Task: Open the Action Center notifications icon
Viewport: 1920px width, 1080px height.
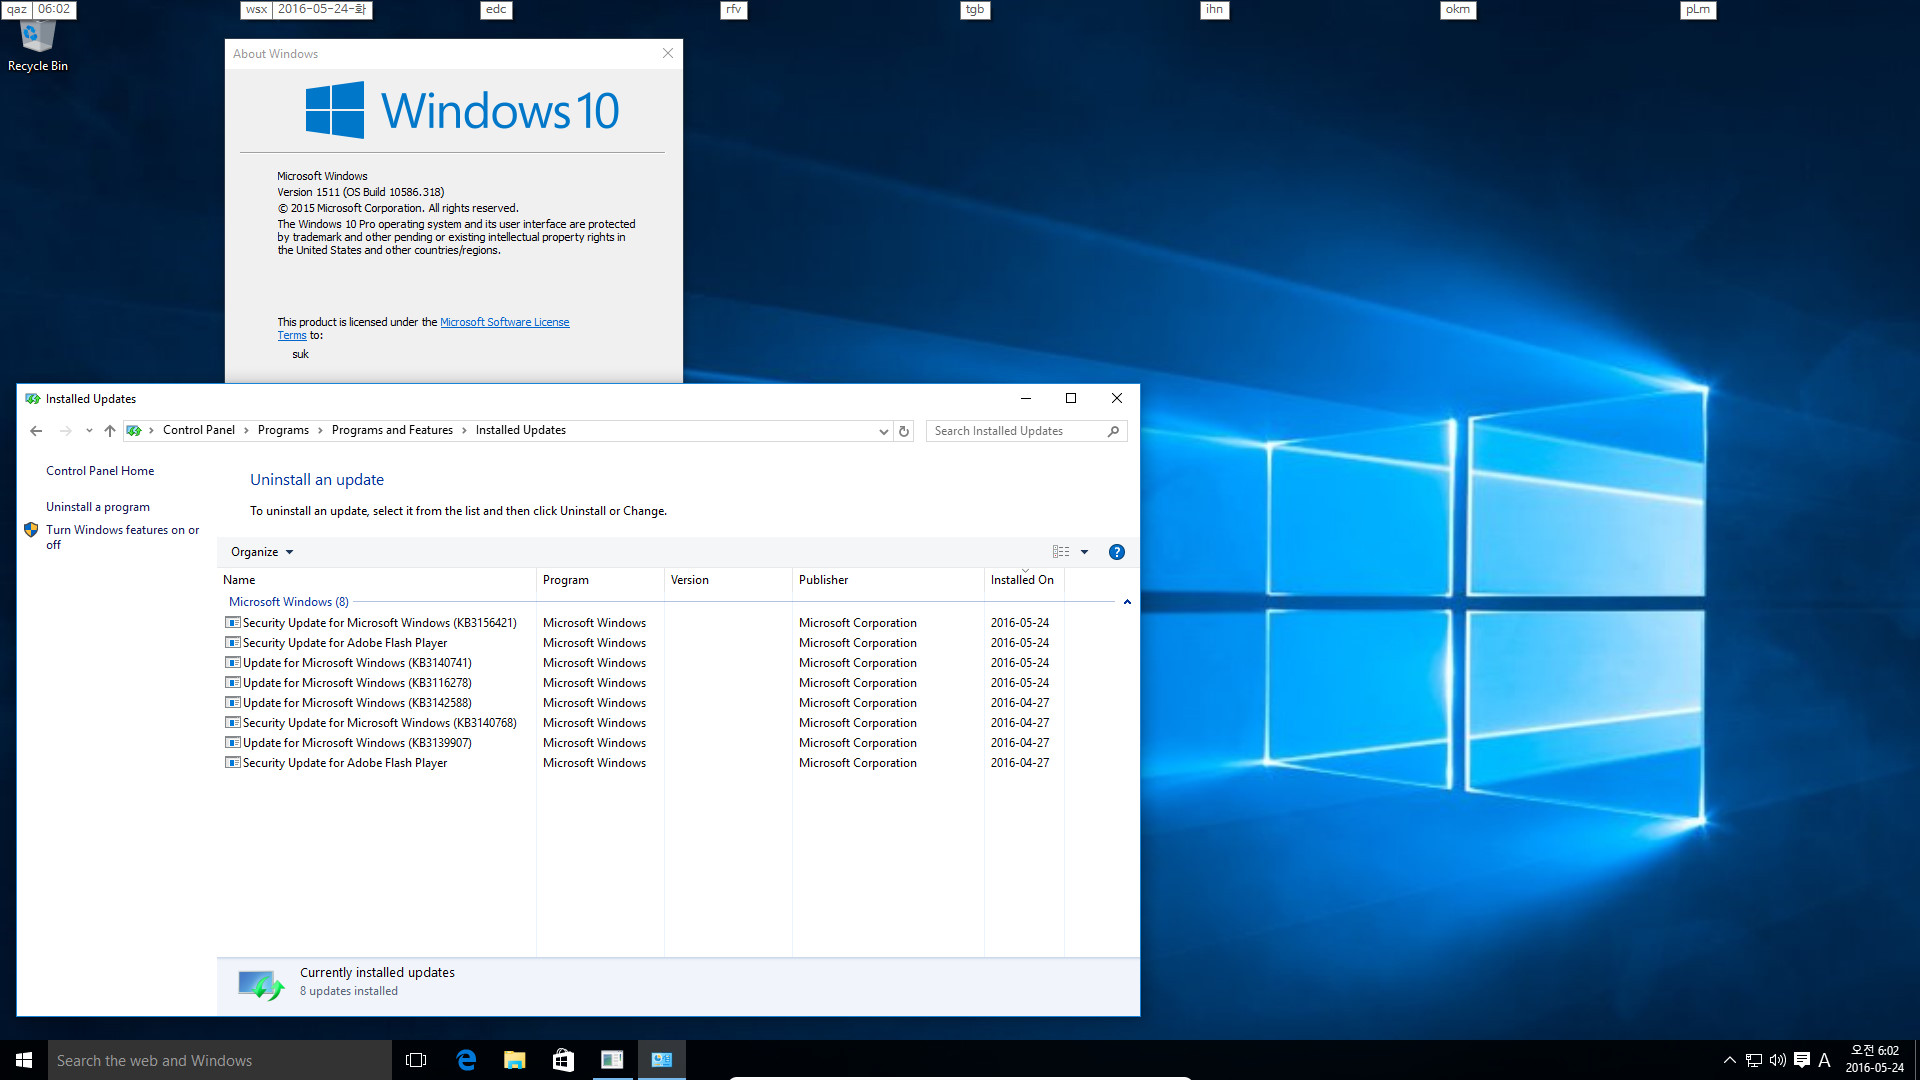Action: (1802, 1060)
